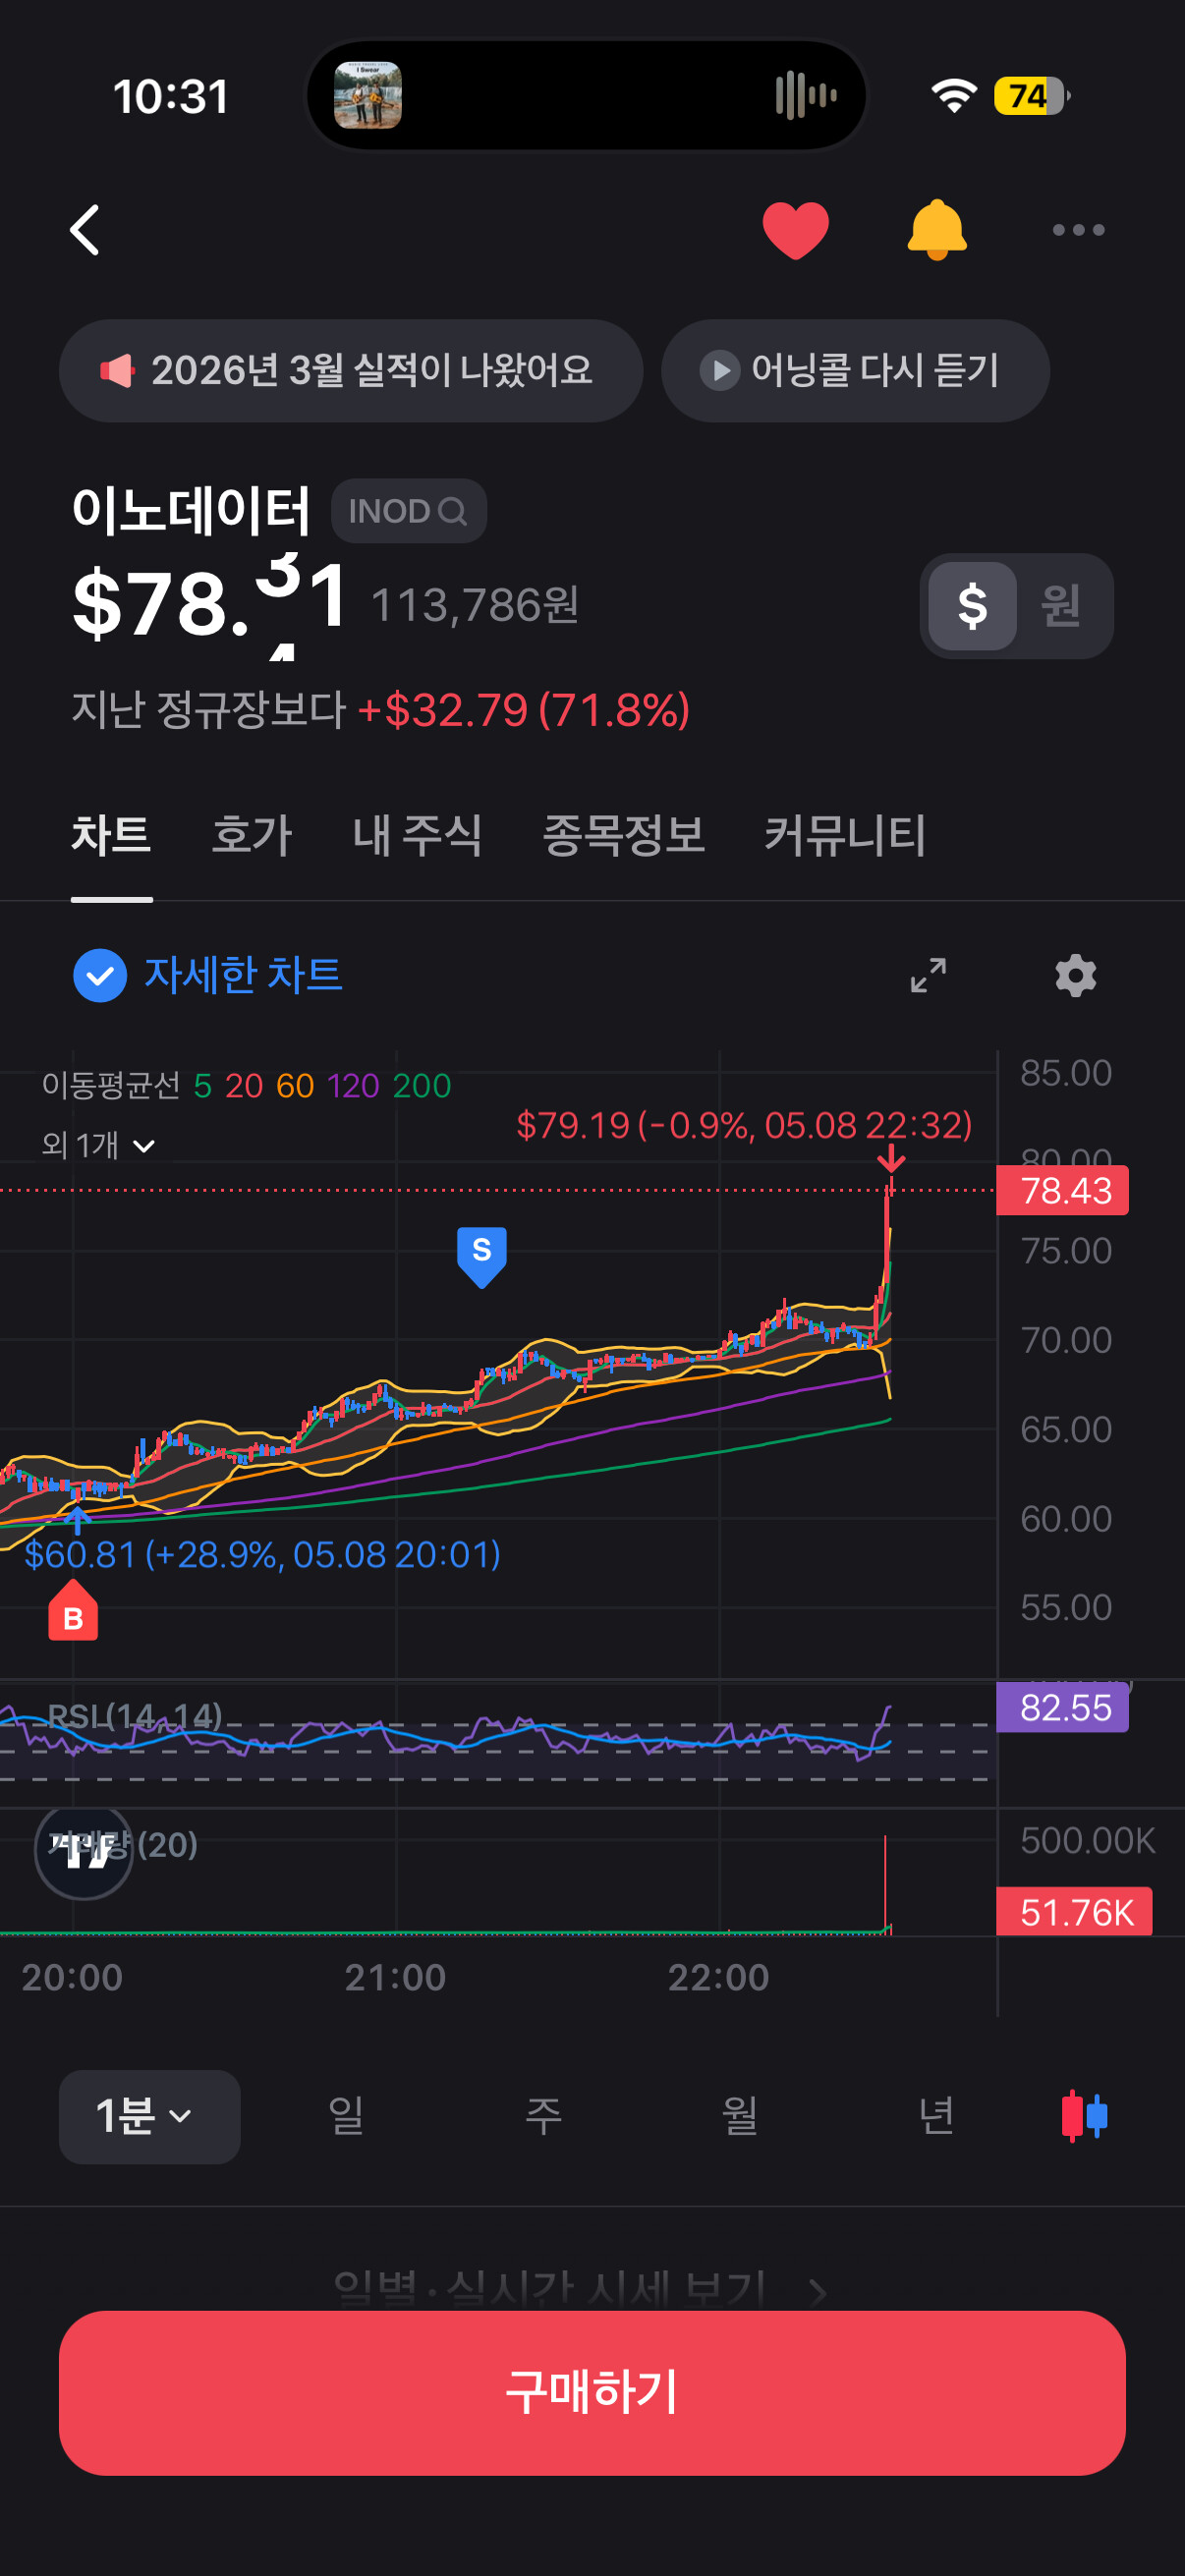
Task: Switch price display to 원
Action: pyautogui.click(x=1060, y=606)
